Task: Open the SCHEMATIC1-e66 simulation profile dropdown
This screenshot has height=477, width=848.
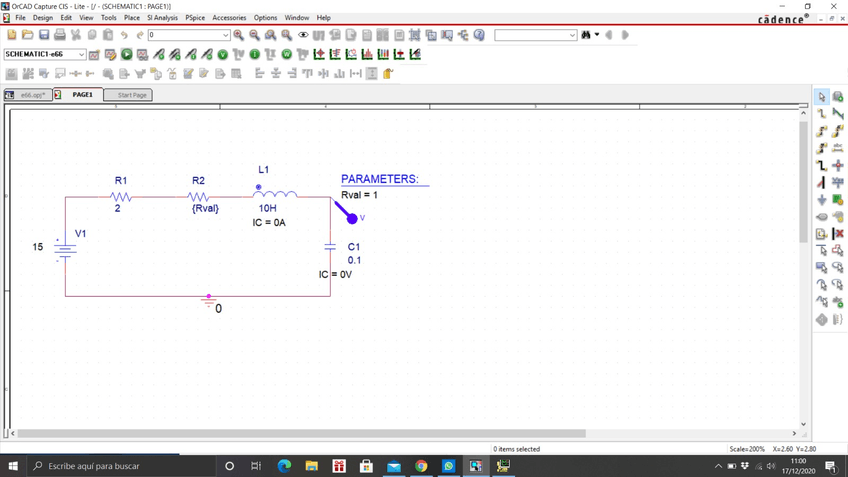Action: [x=81, y=54]
